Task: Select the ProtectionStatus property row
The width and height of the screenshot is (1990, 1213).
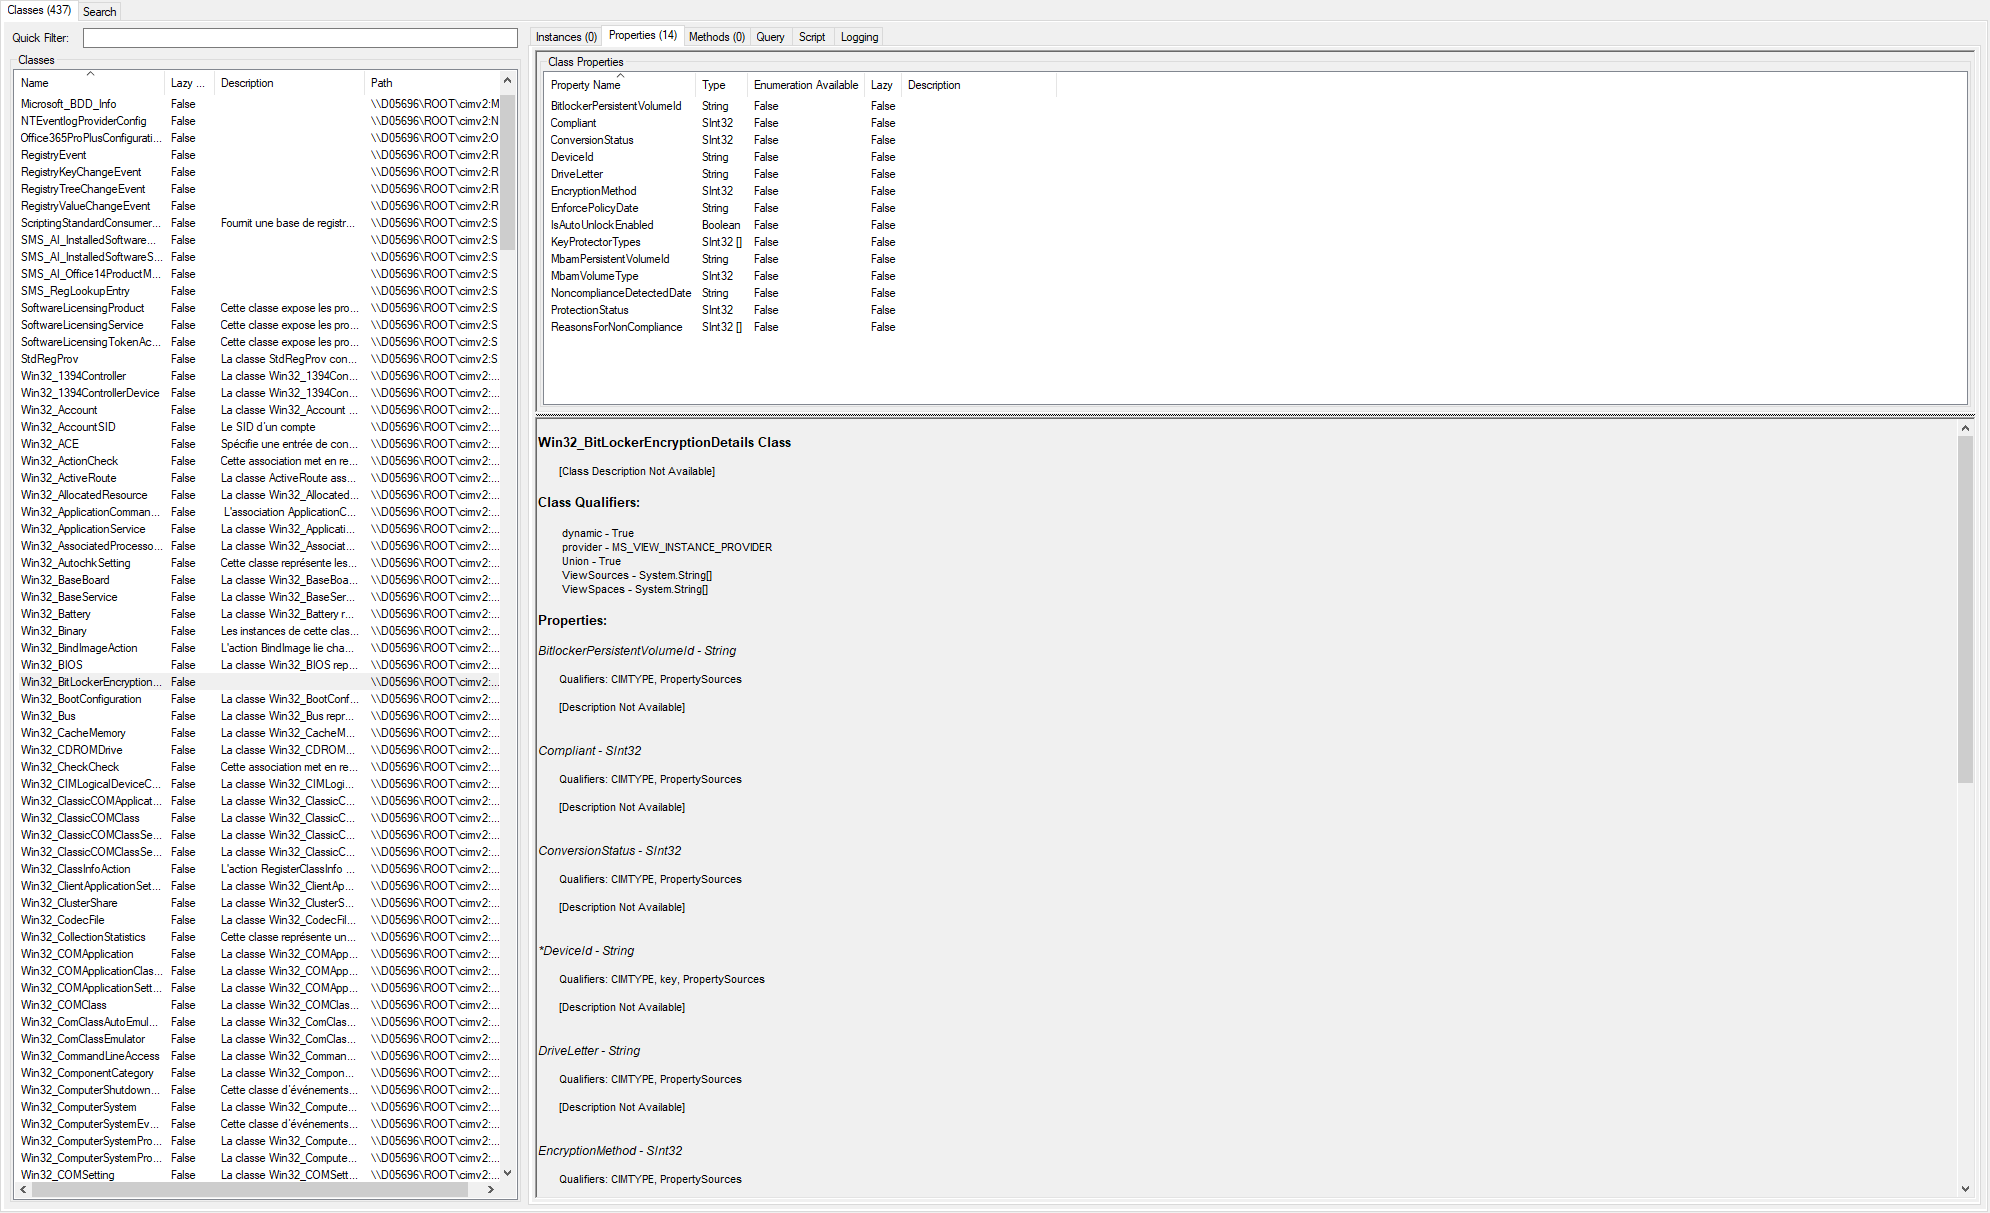Action: pyautogui.click(x=589, y=310)
